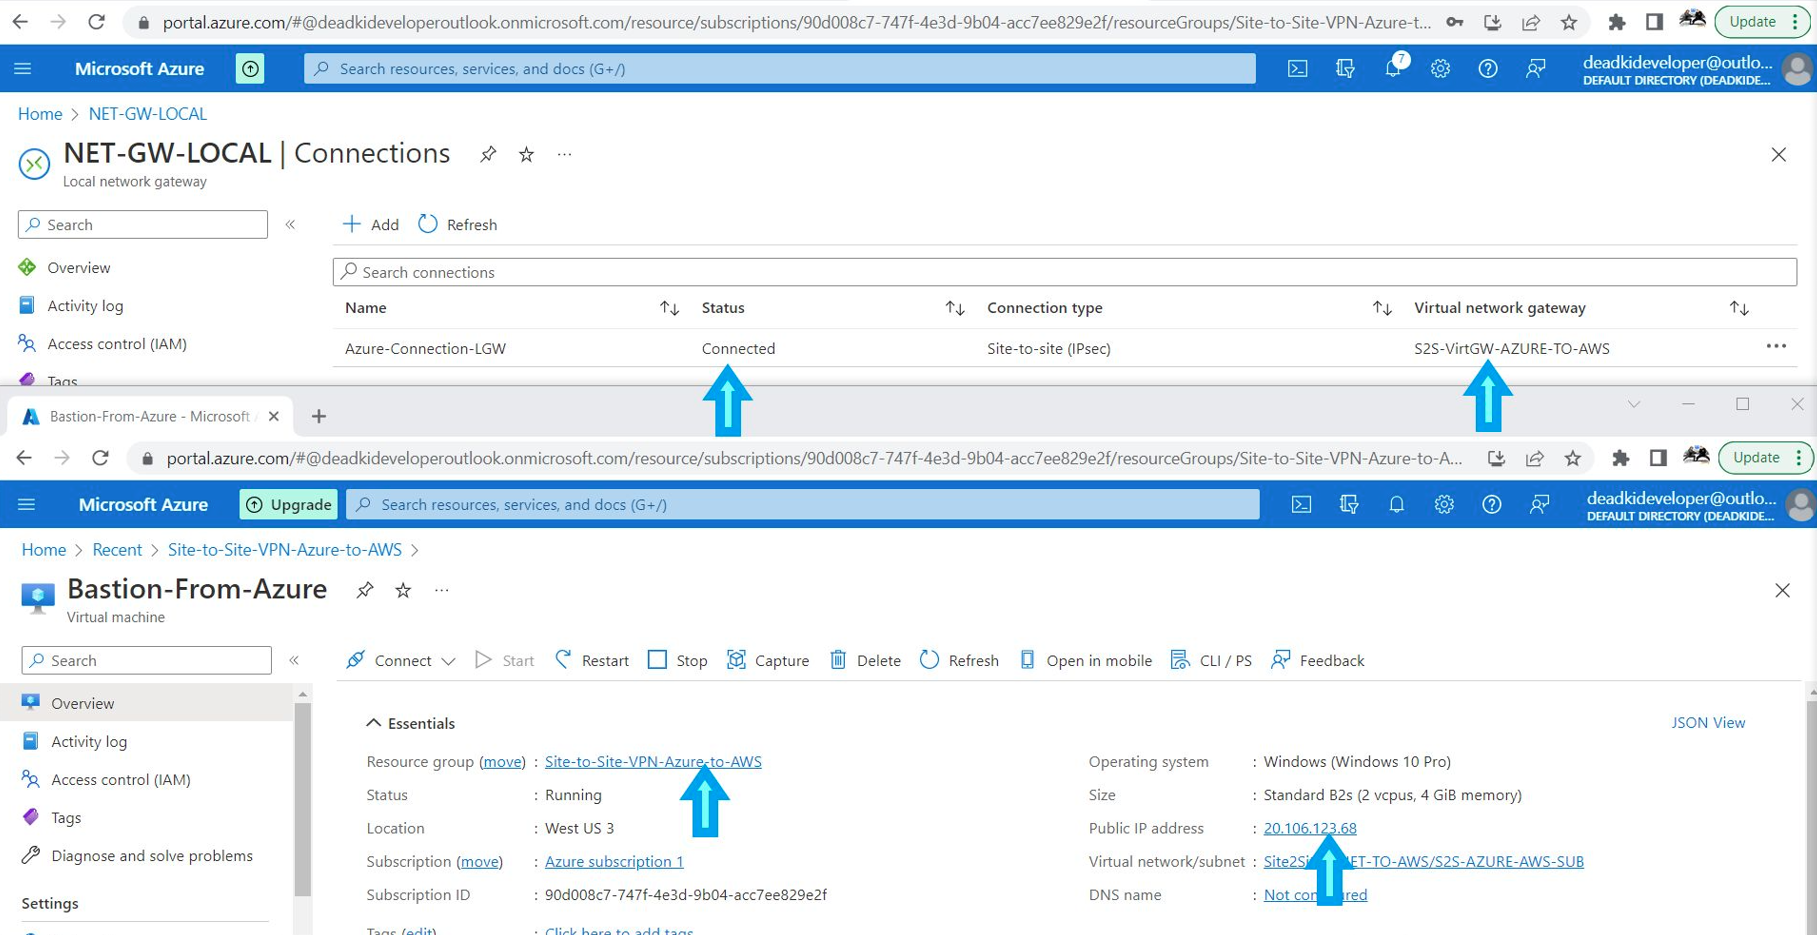The width and height of the screenshot is (1817, 935).
Task: Open the JSON View link
Action: 1708,722
